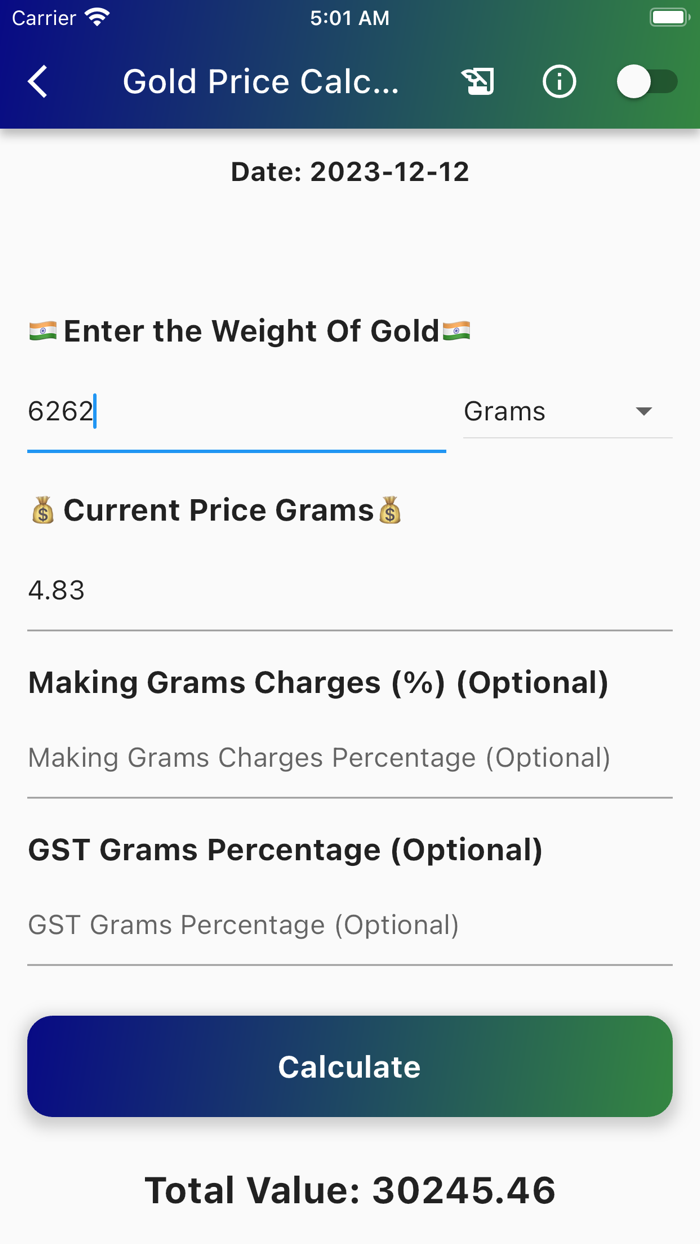Screen dimensions: 700x1244
Task: Click the Total Value result text
Action: [349, 1190]
